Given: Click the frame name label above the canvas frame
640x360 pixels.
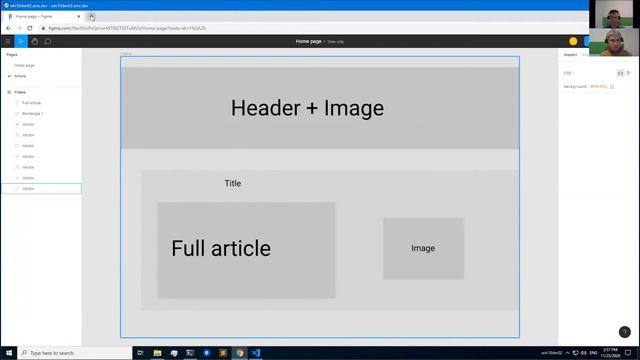Looking at the screenshot, I should 126,53.
